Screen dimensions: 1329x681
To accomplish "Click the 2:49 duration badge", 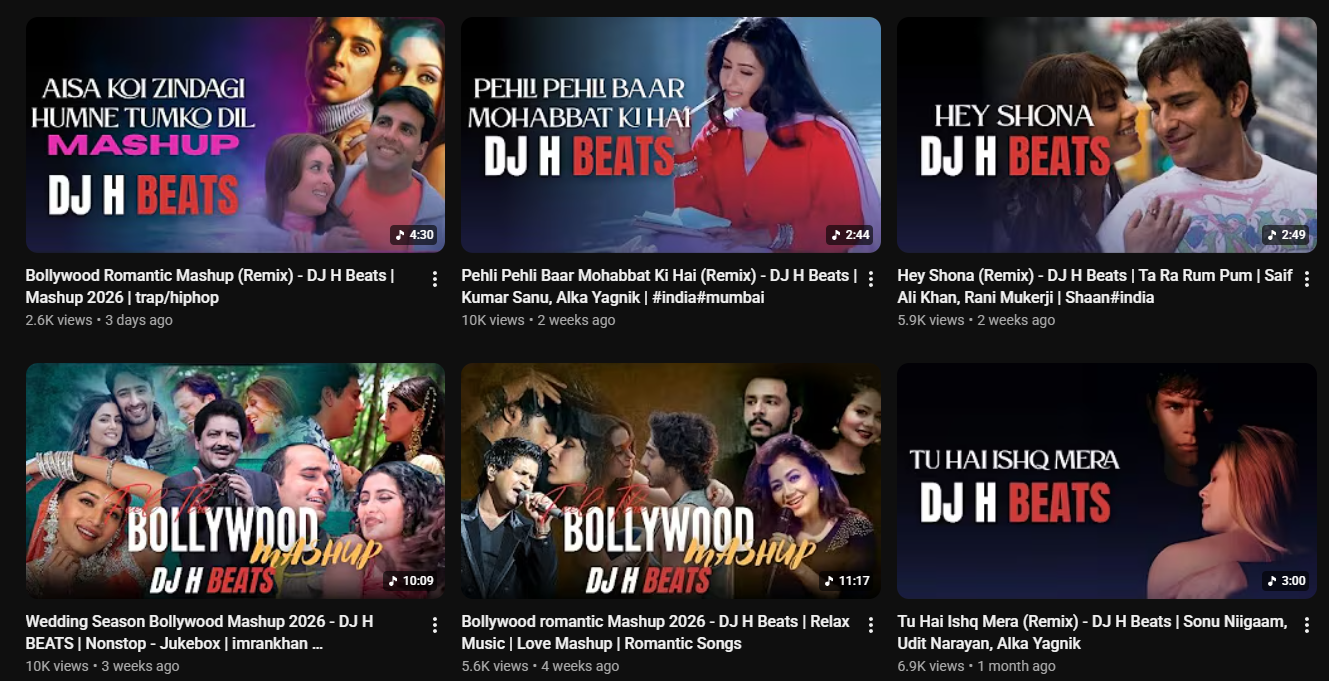I will (x=1287, y=235).
